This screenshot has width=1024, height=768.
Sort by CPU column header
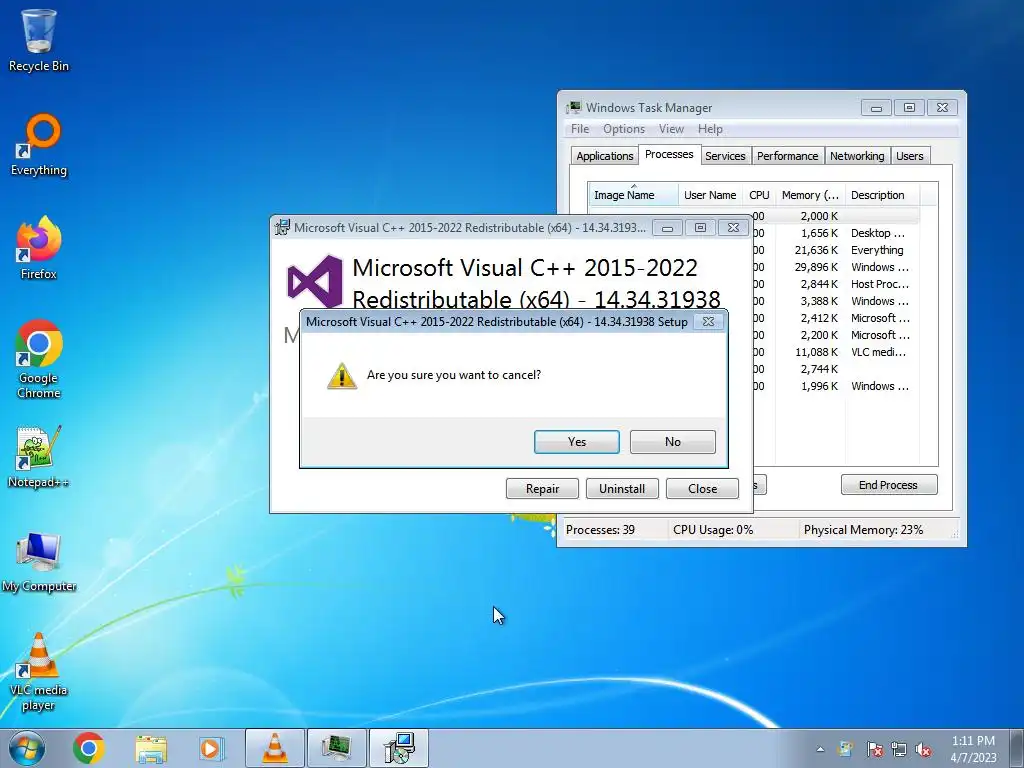759,195
